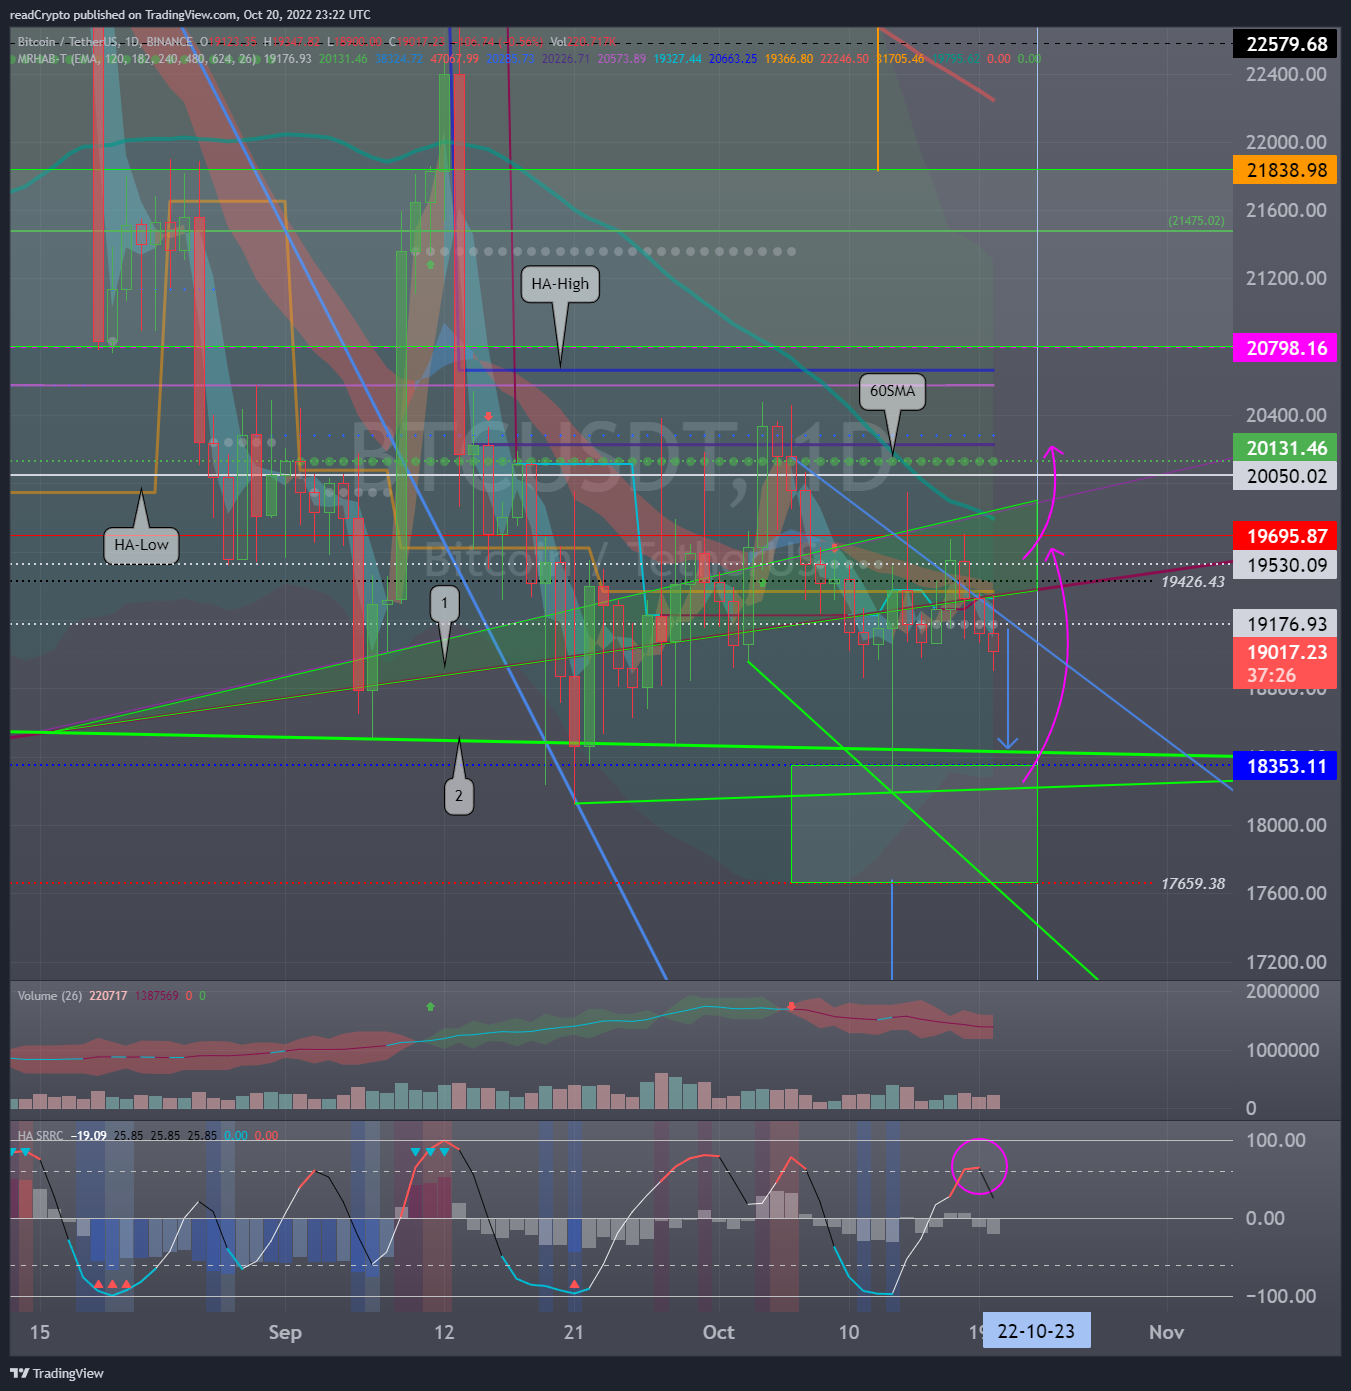The image size is (1351, 1391).
Task: Click the 10 date on time axis
Action: 848,1332
